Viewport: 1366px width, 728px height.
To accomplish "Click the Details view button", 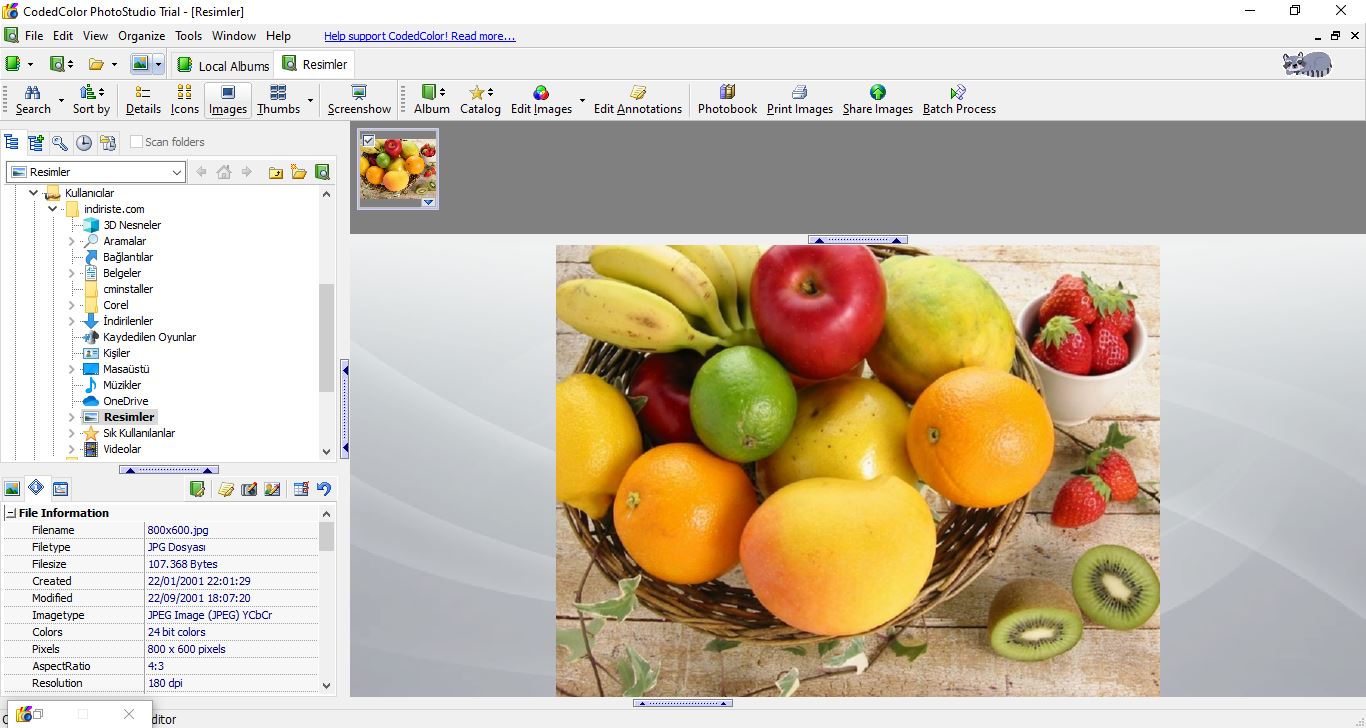I will [x=143, y=100].
